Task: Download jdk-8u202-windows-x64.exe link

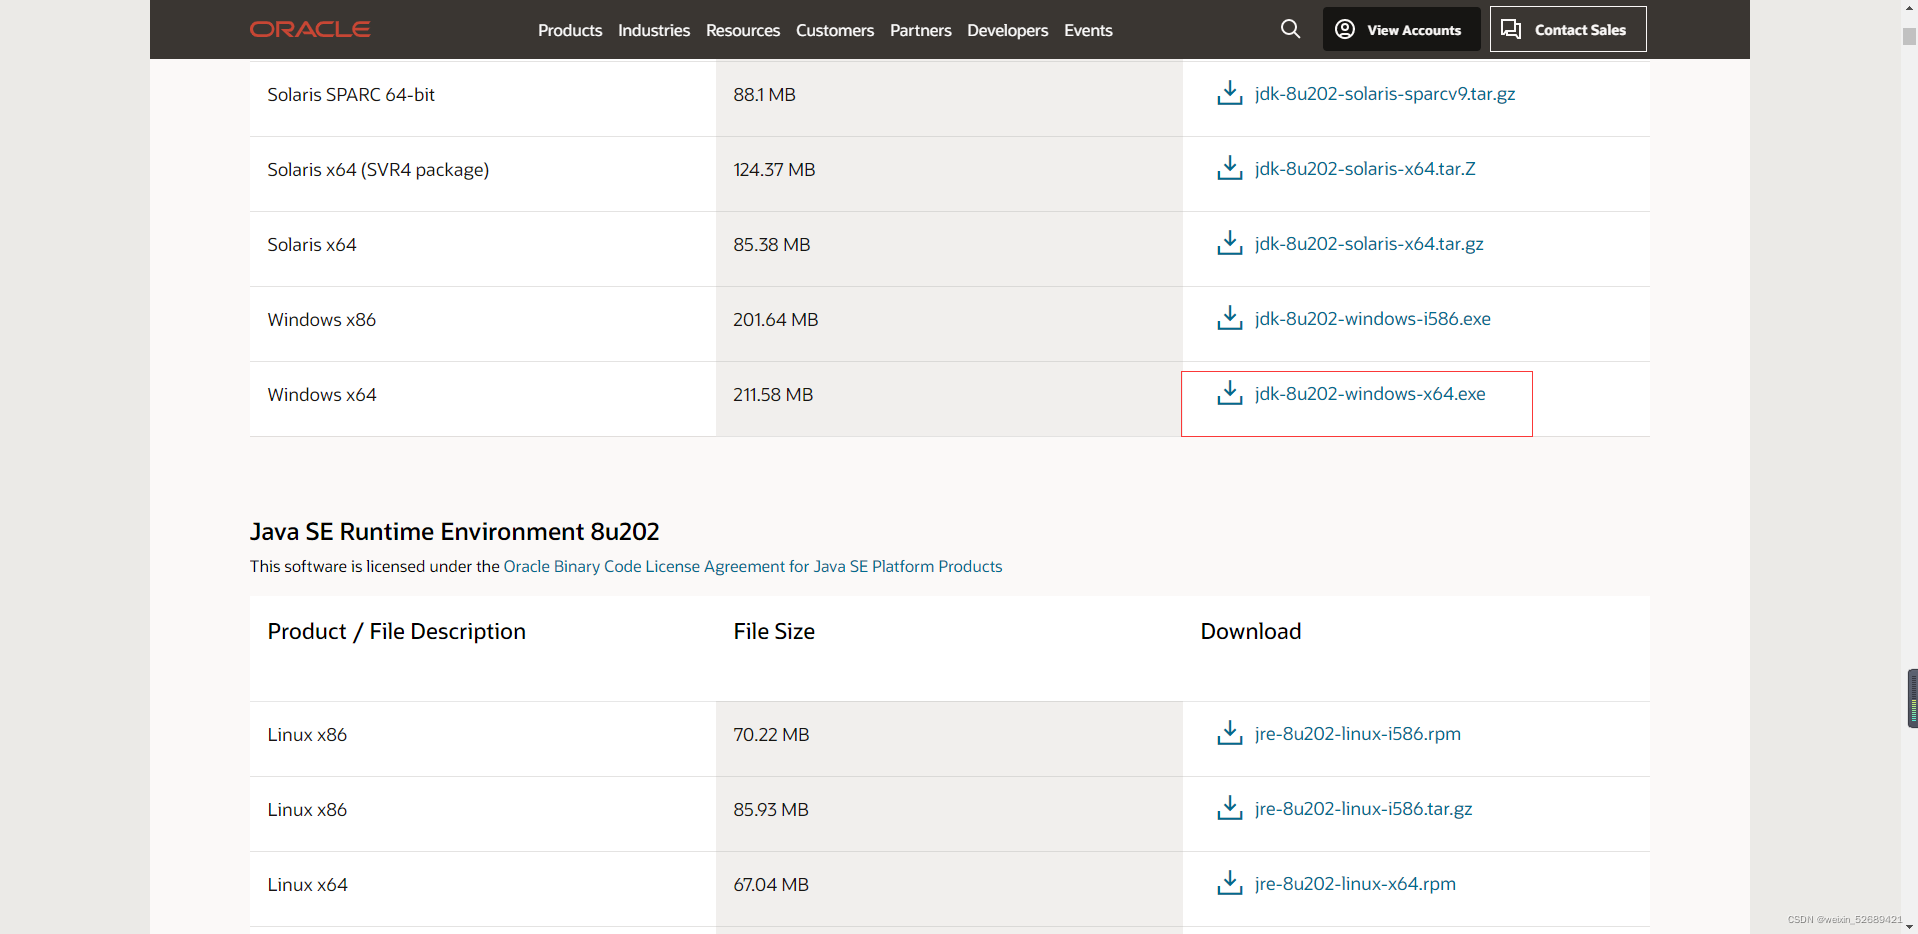Action: (x=1370, y=394)
